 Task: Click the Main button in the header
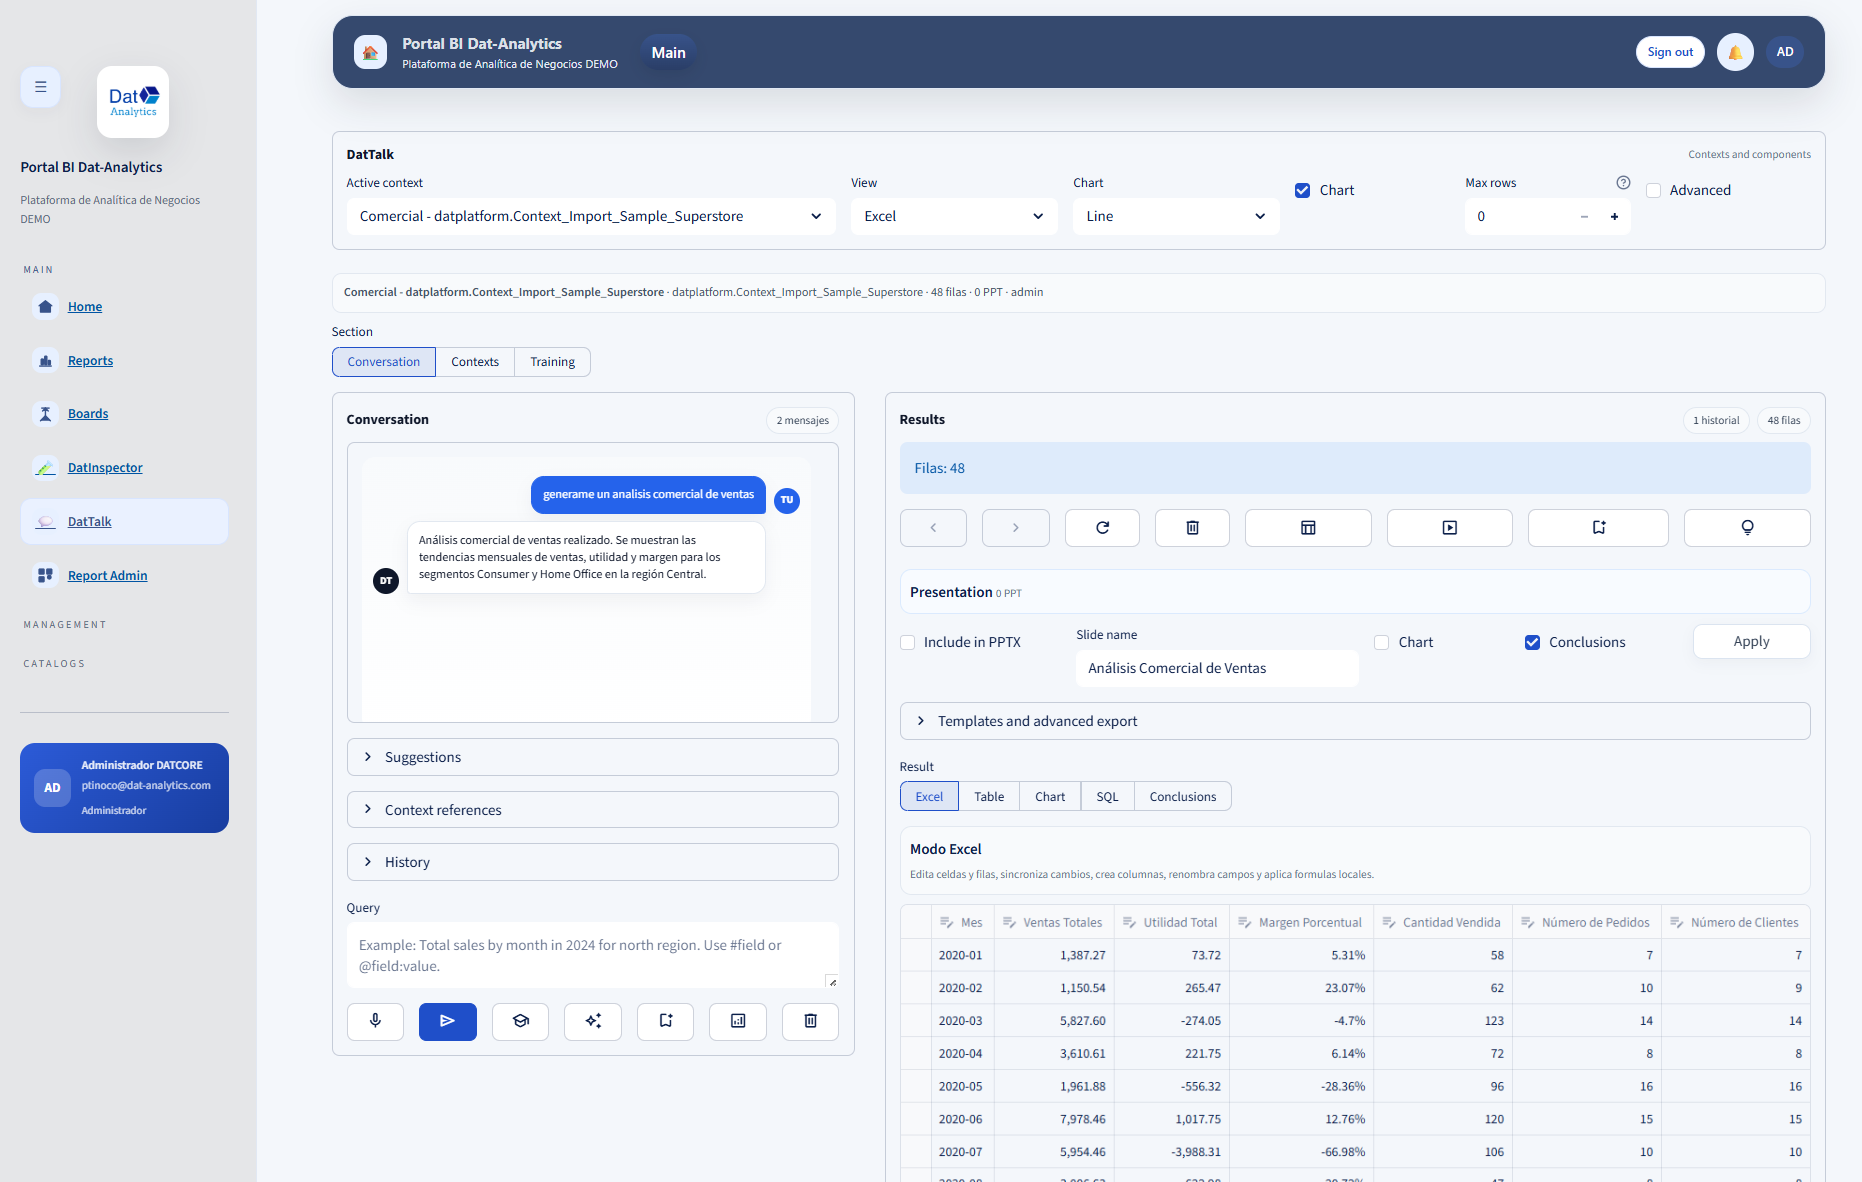[668, 52]
